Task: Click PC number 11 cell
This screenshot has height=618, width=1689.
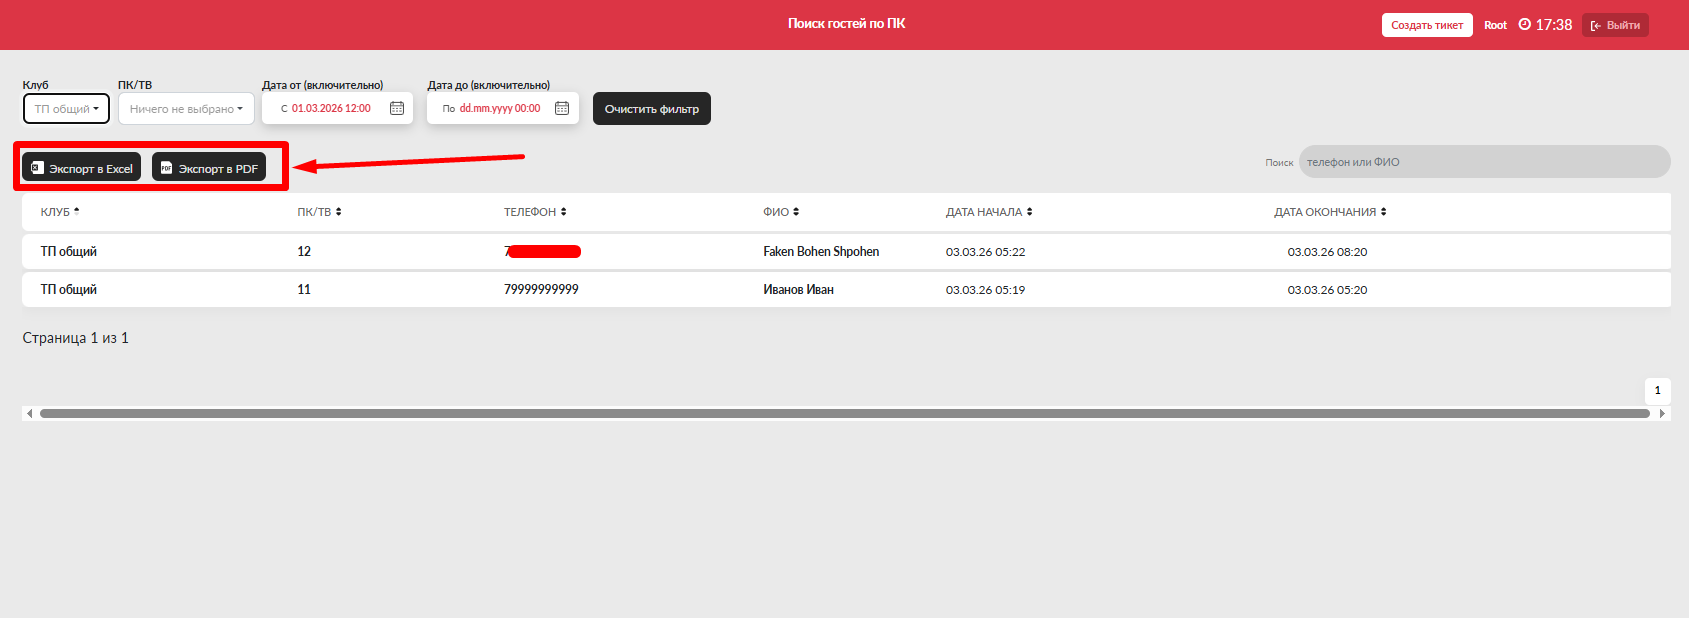Action: tap(304, 289)
